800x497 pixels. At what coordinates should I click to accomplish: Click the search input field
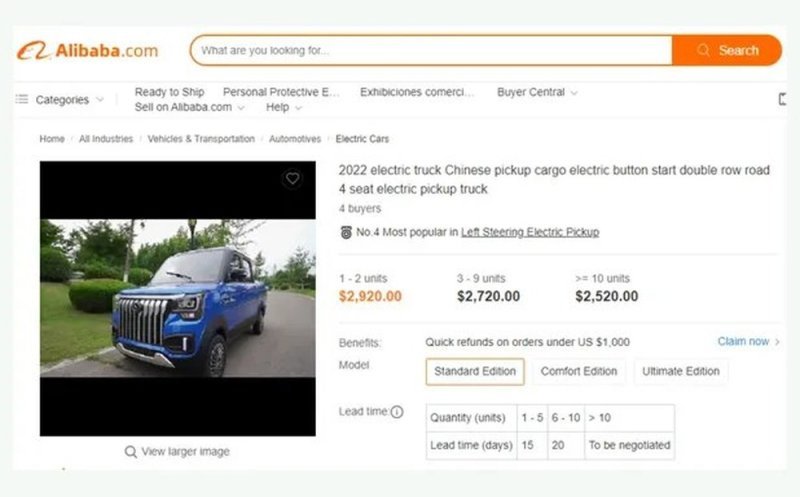(432, 50)
